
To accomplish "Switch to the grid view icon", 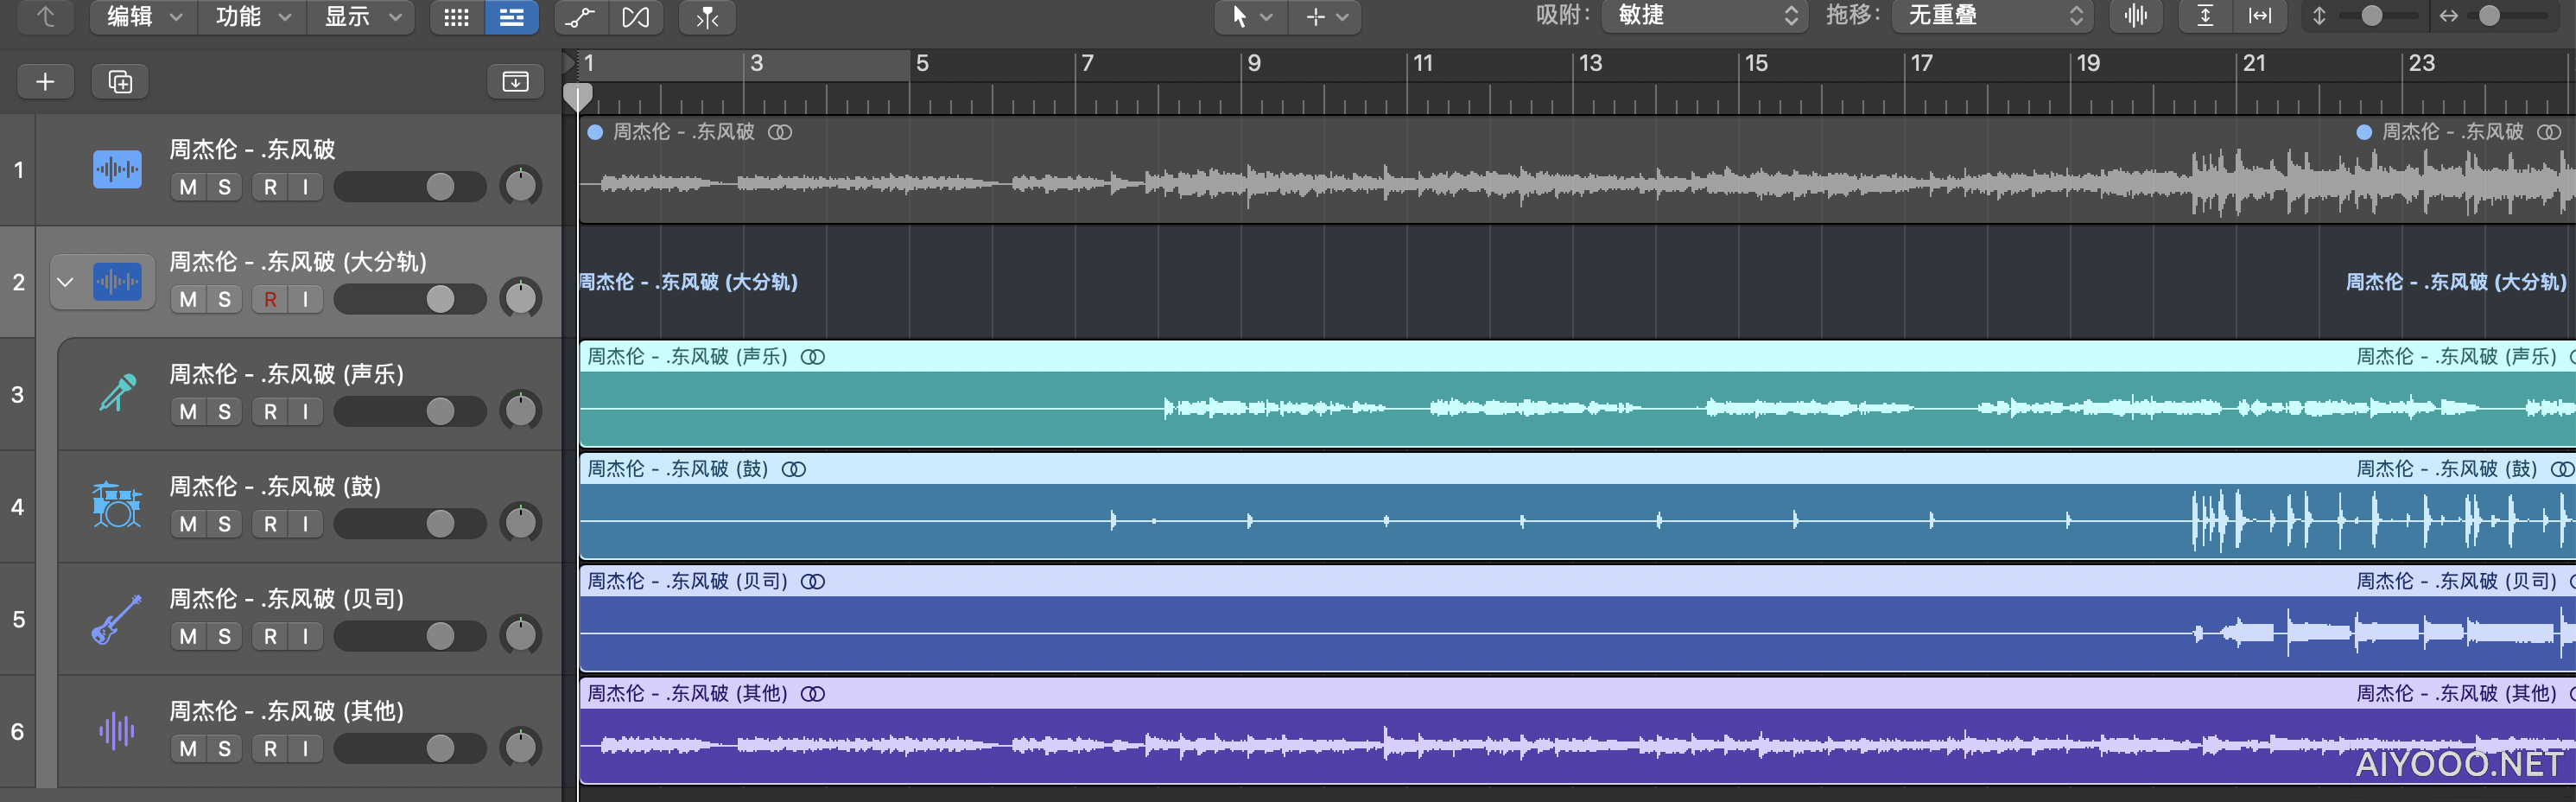I will (x=457, y=17).
